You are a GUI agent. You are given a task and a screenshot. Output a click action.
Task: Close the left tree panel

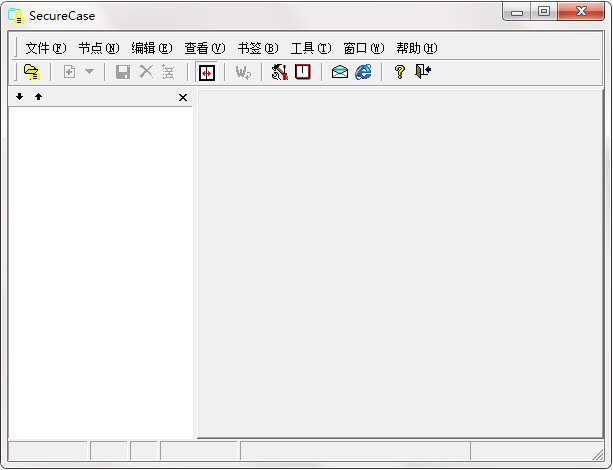(183, 97)
